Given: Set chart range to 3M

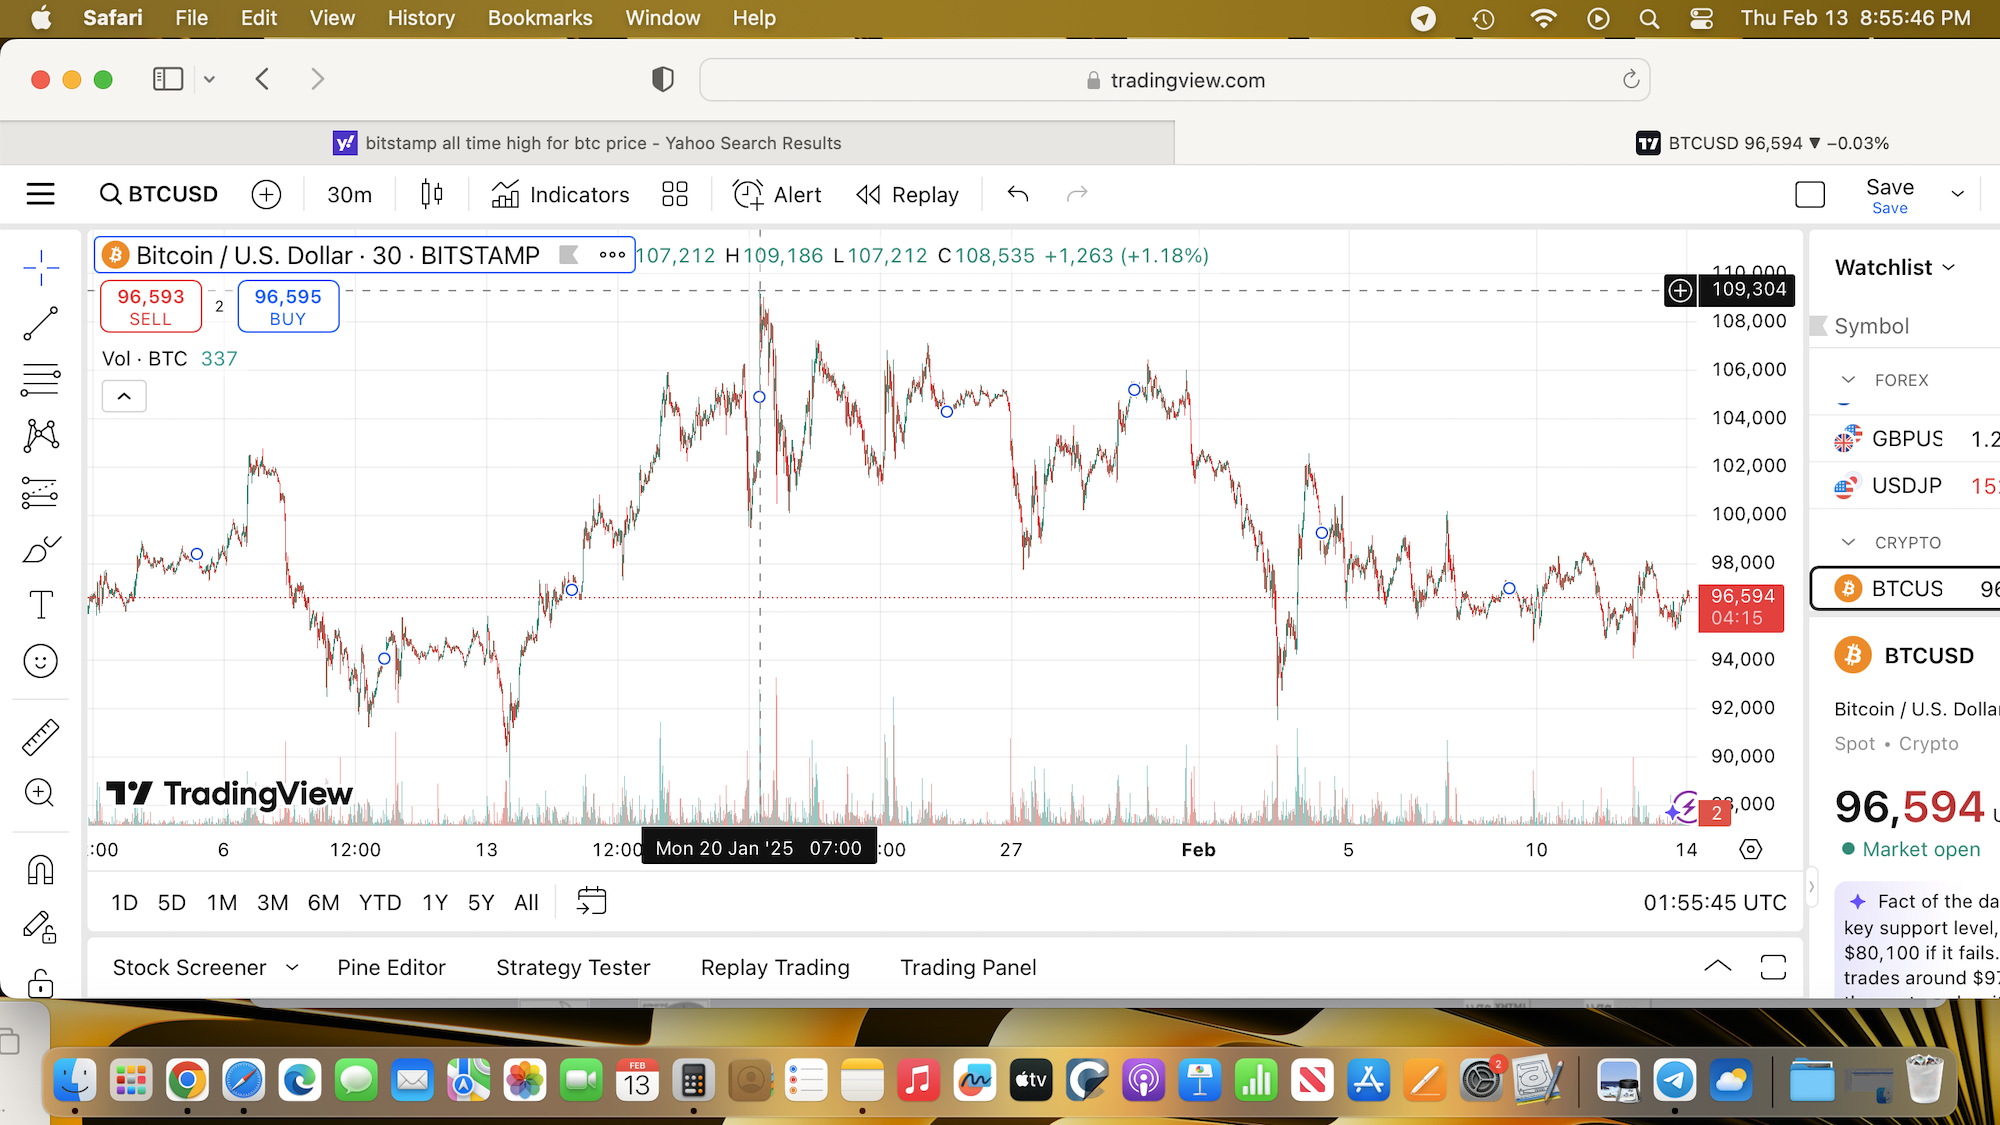Looking at the screenshot, I should 272,903.
